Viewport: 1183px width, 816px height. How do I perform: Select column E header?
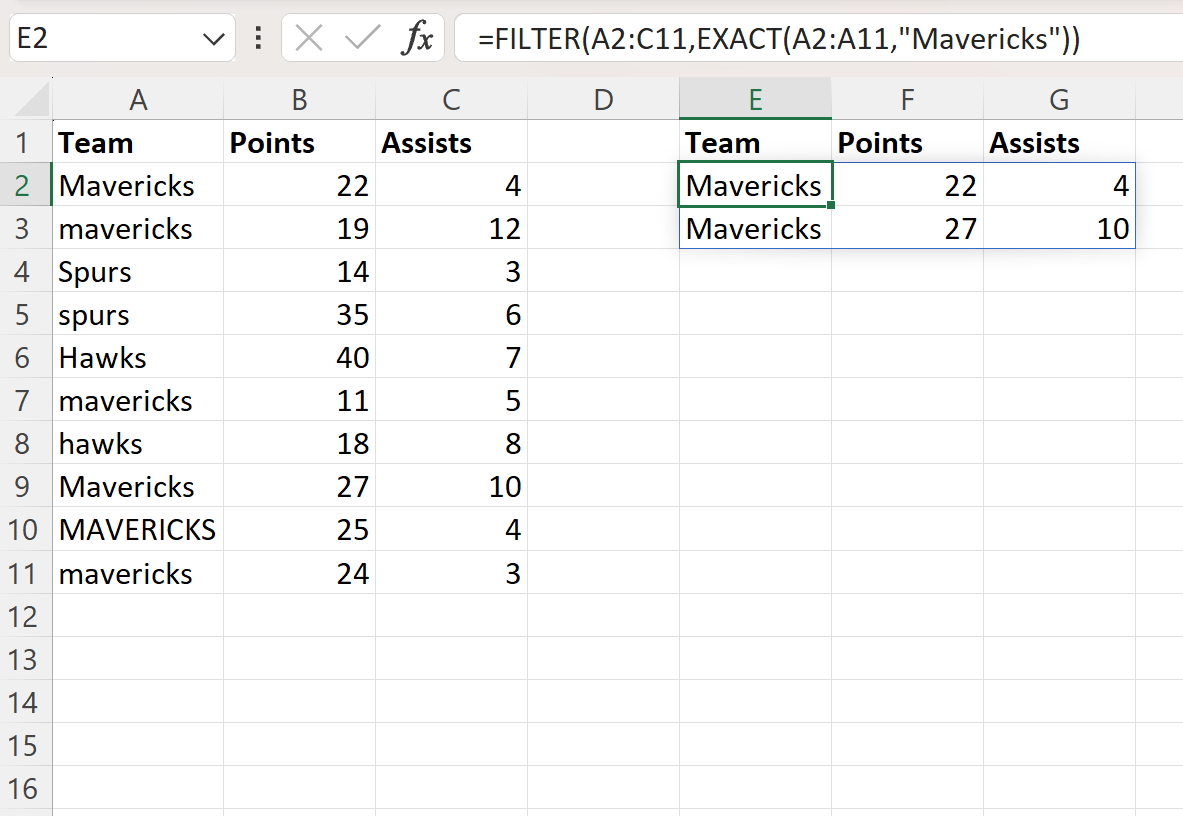pyautogui.click(x=755, y=99)
